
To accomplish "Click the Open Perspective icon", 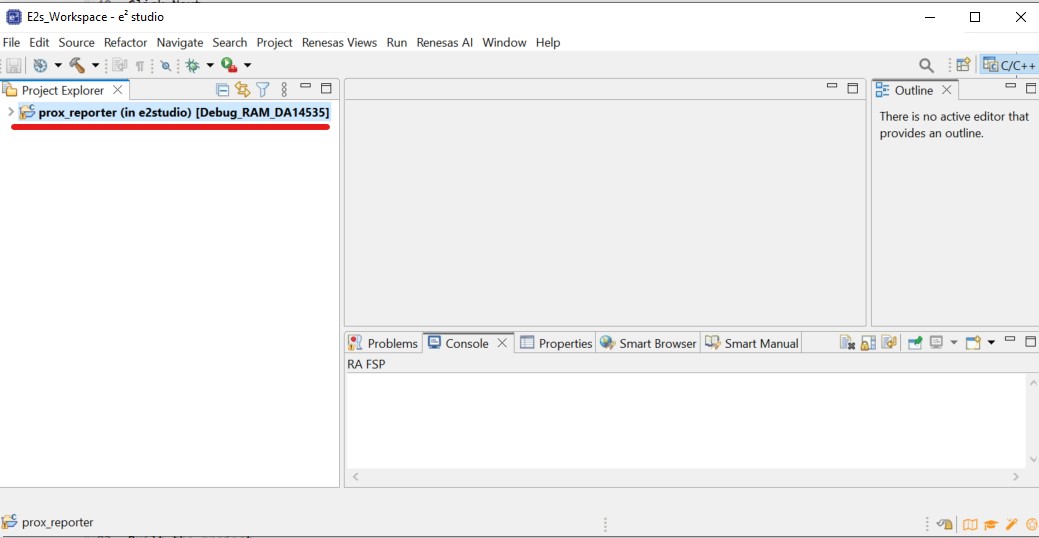I will tap(963, 64).
